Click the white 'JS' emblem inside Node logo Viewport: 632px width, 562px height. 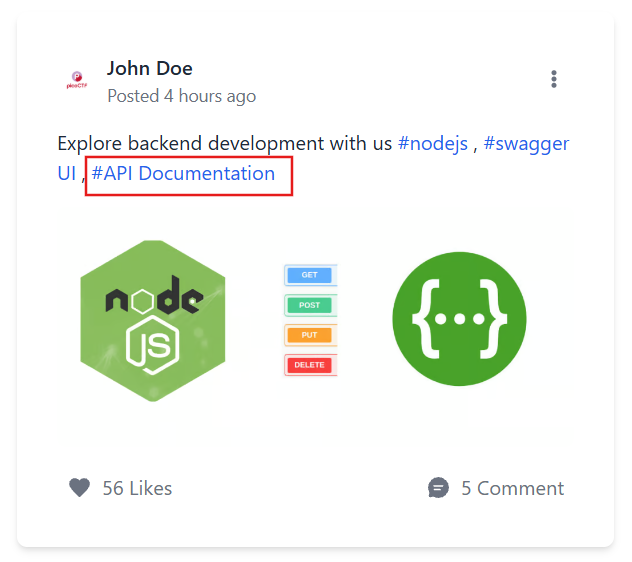pyautogui.click(x=154, y=346)
